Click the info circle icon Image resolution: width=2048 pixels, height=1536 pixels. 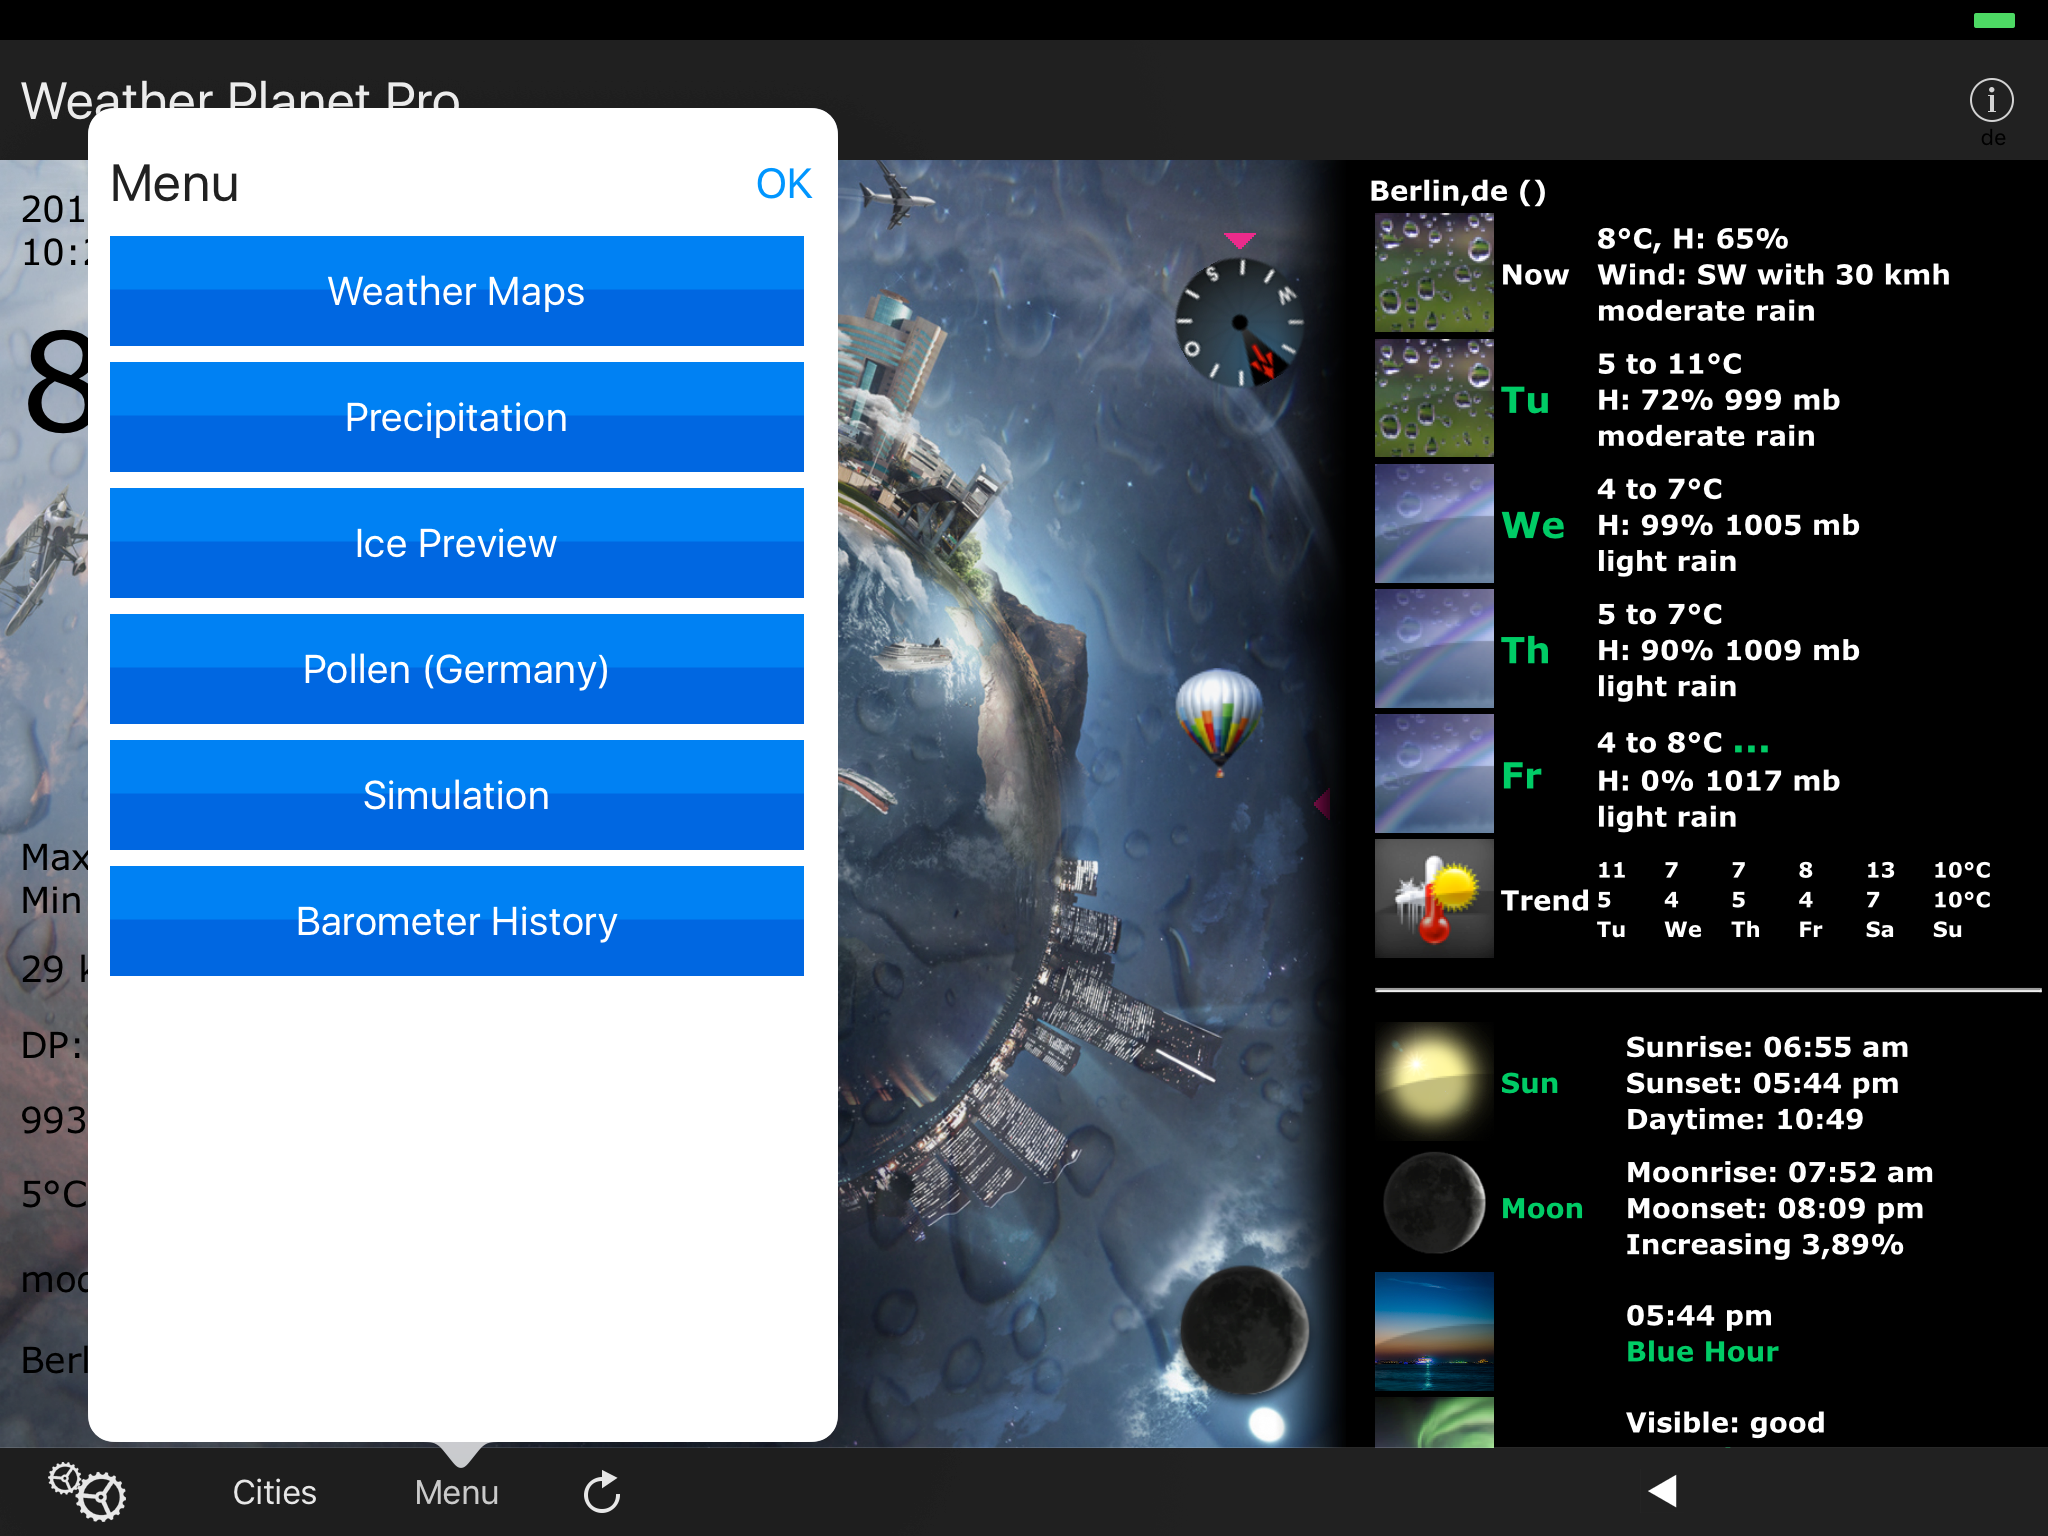tap(1990, 101)
